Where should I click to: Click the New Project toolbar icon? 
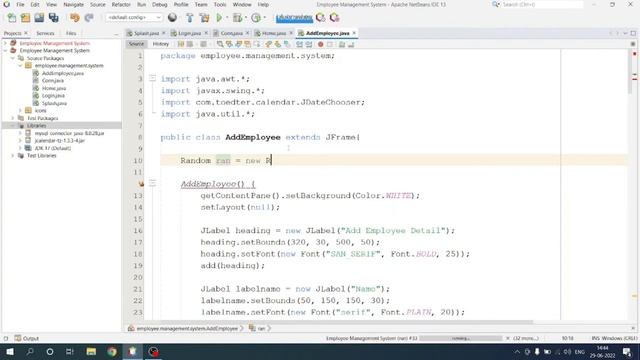coord(25,18)
